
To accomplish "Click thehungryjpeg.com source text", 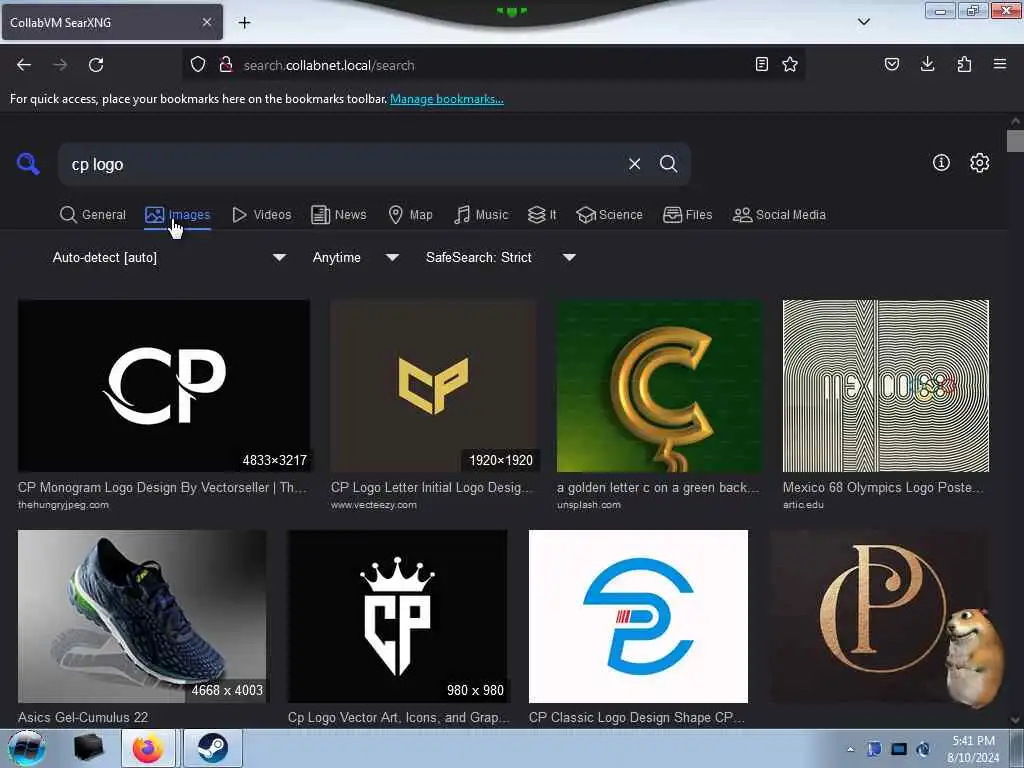I will [63, 505].
